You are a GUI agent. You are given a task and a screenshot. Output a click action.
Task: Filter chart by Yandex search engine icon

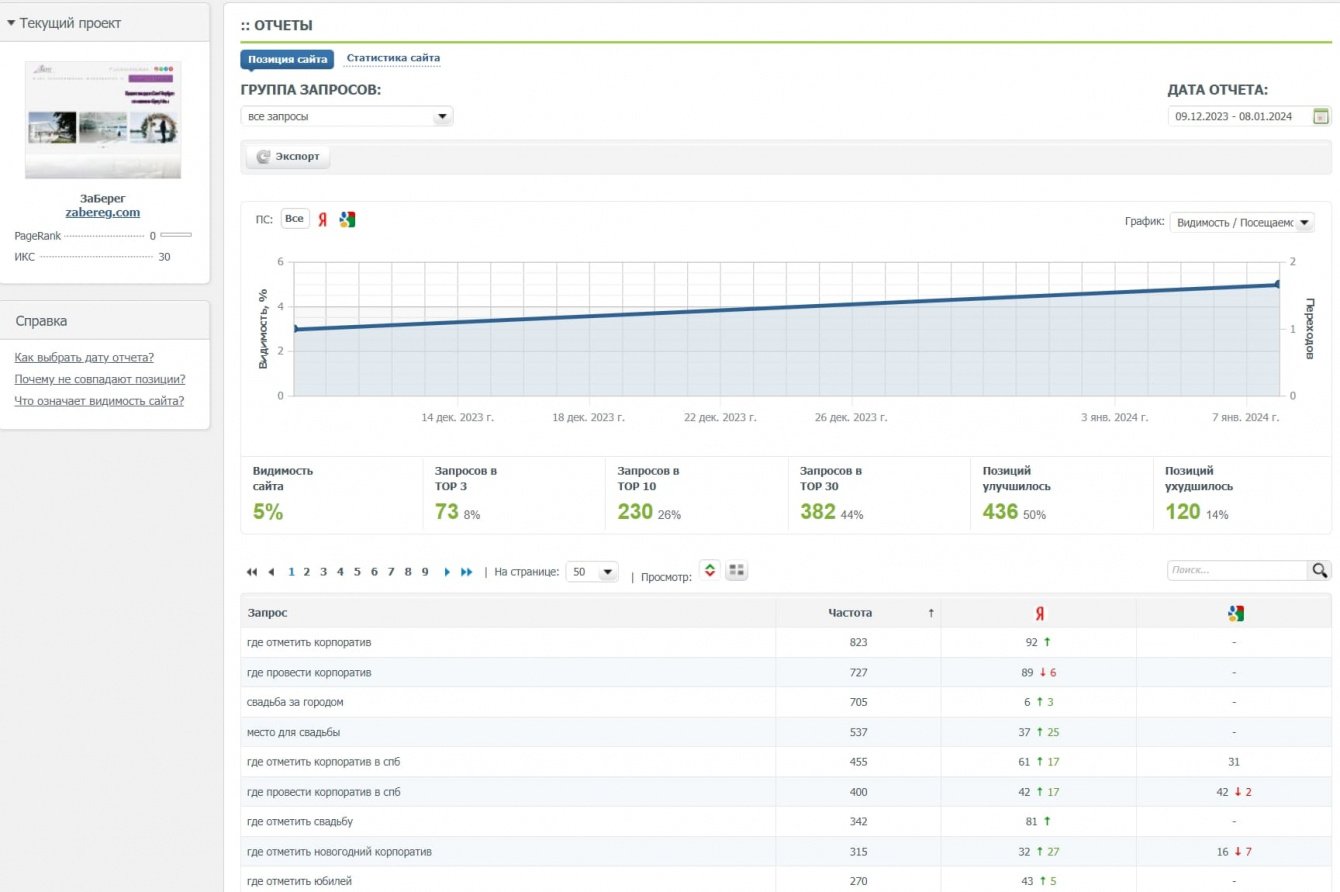point(322,220)
